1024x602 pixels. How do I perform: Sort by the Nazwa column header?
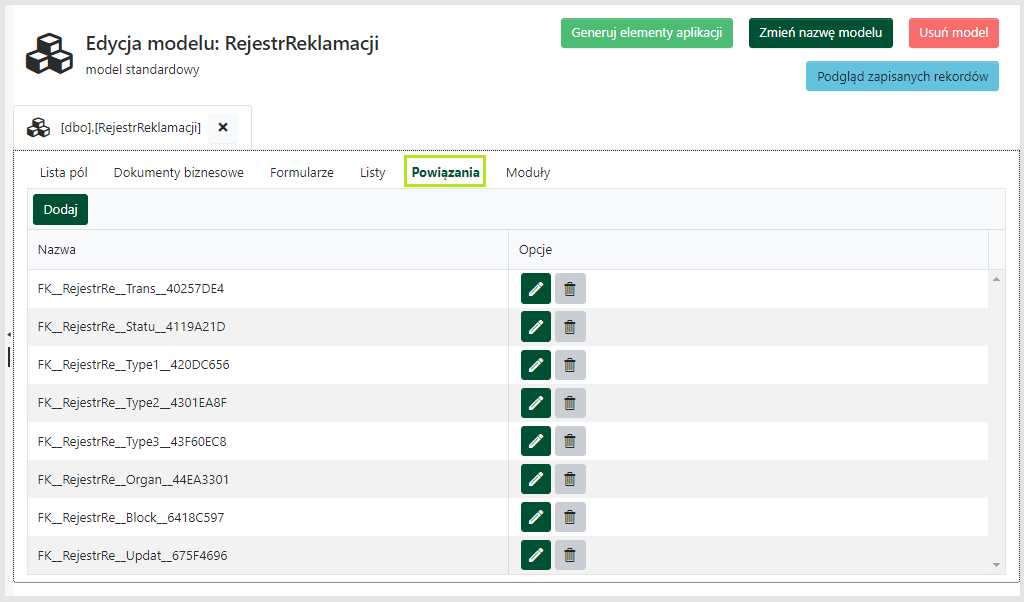57,250
